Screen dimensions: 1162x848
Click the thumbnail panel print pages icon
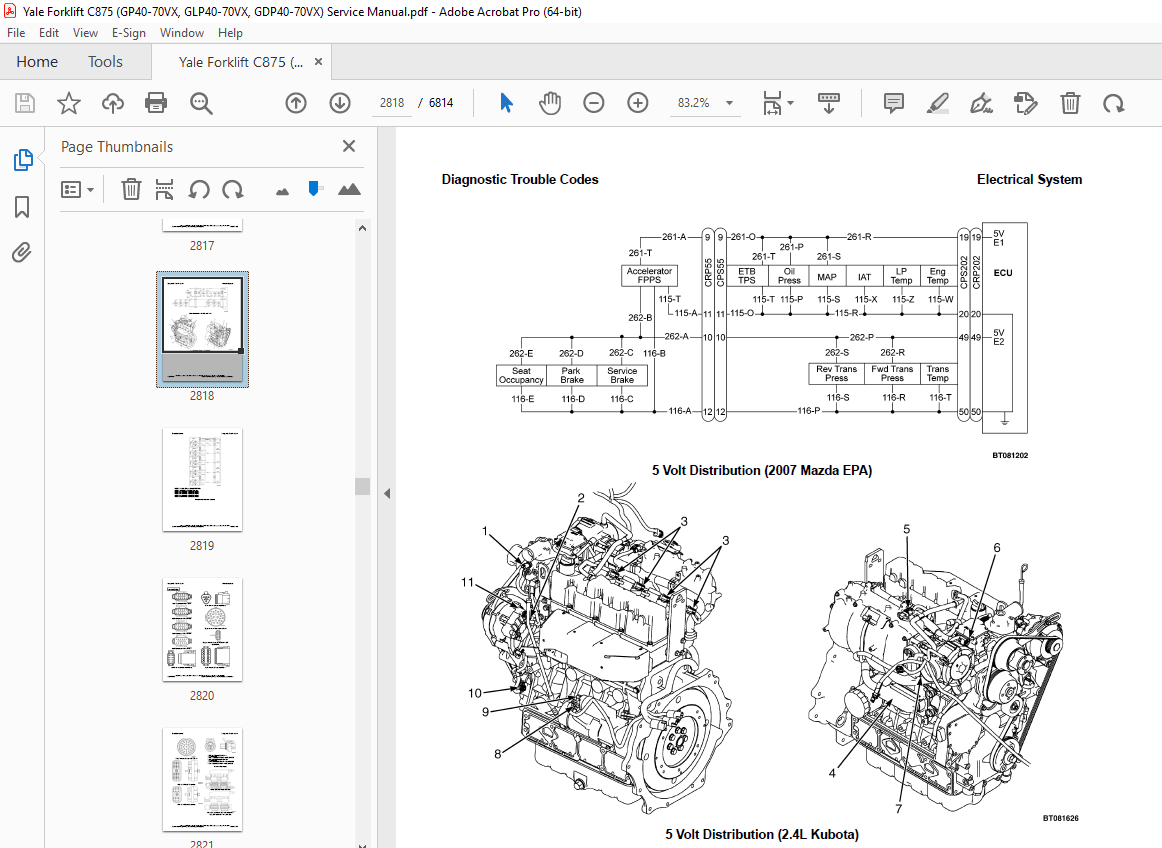coord(165,189)
